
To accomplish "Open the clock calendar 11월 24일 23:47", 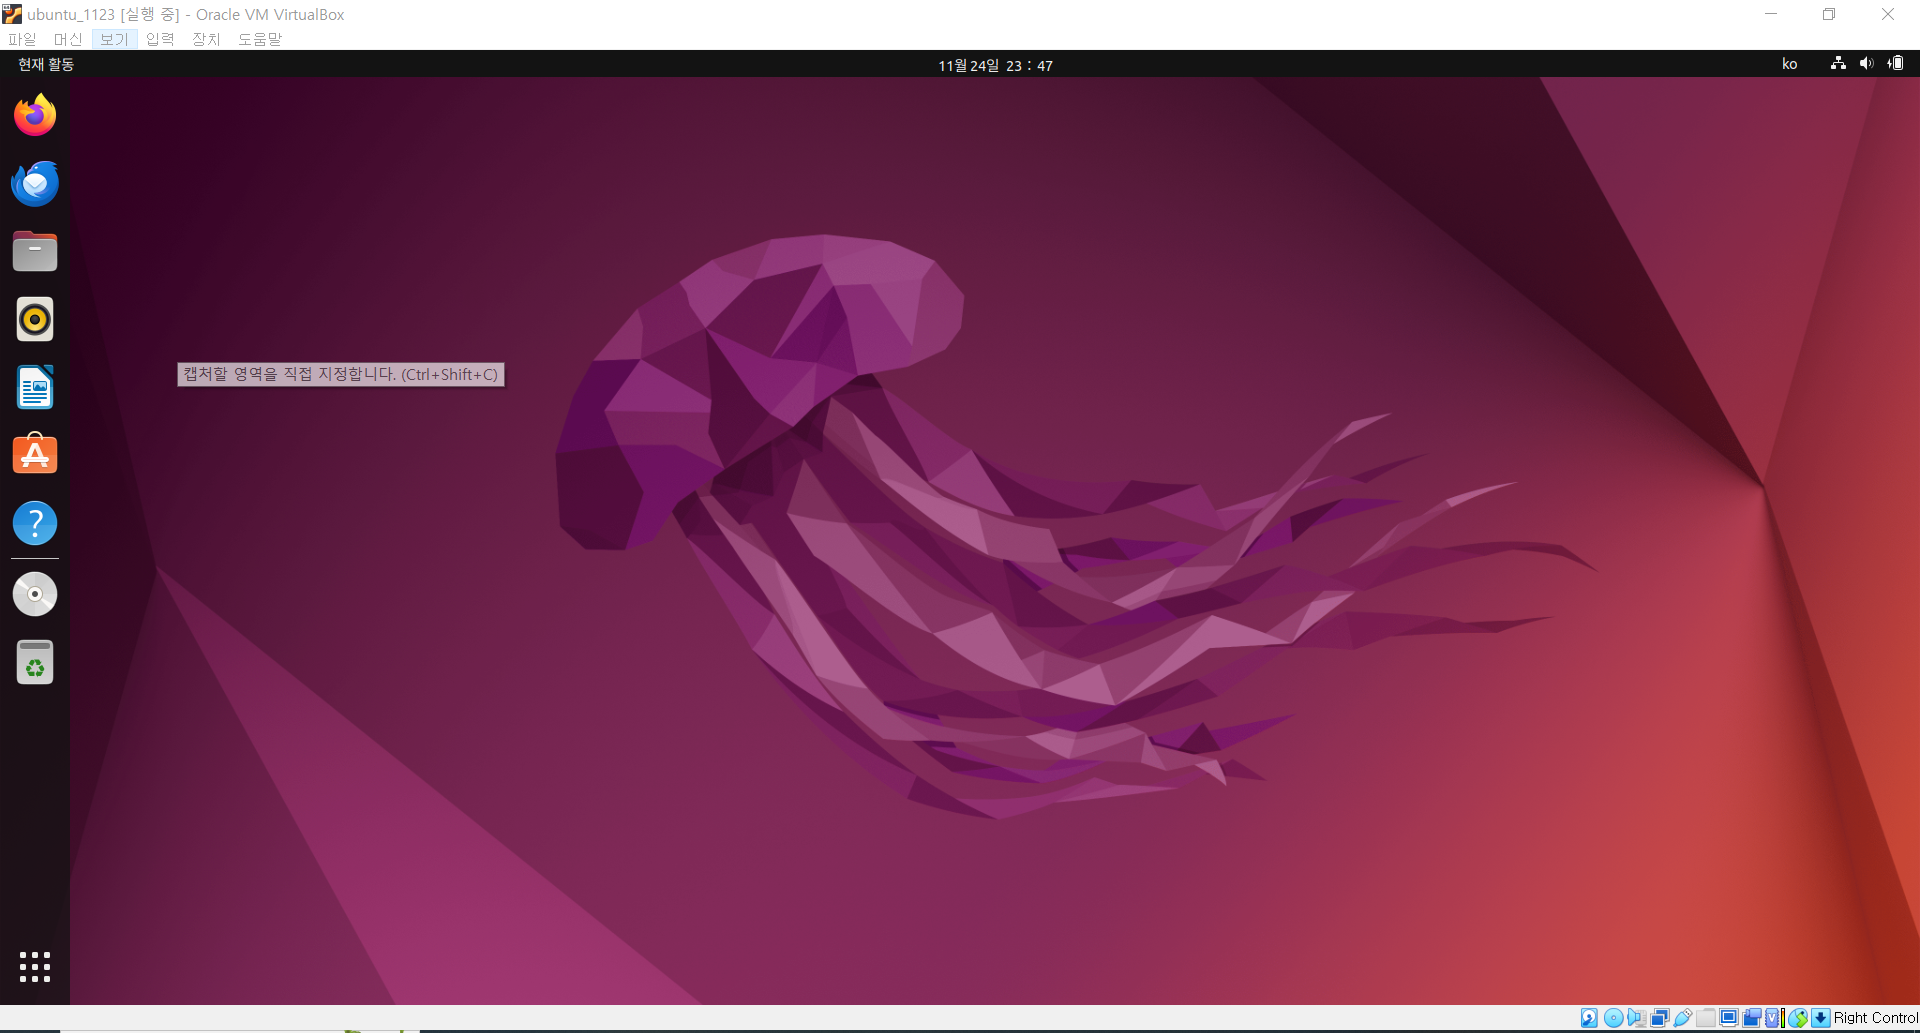I will coord(995,65).
